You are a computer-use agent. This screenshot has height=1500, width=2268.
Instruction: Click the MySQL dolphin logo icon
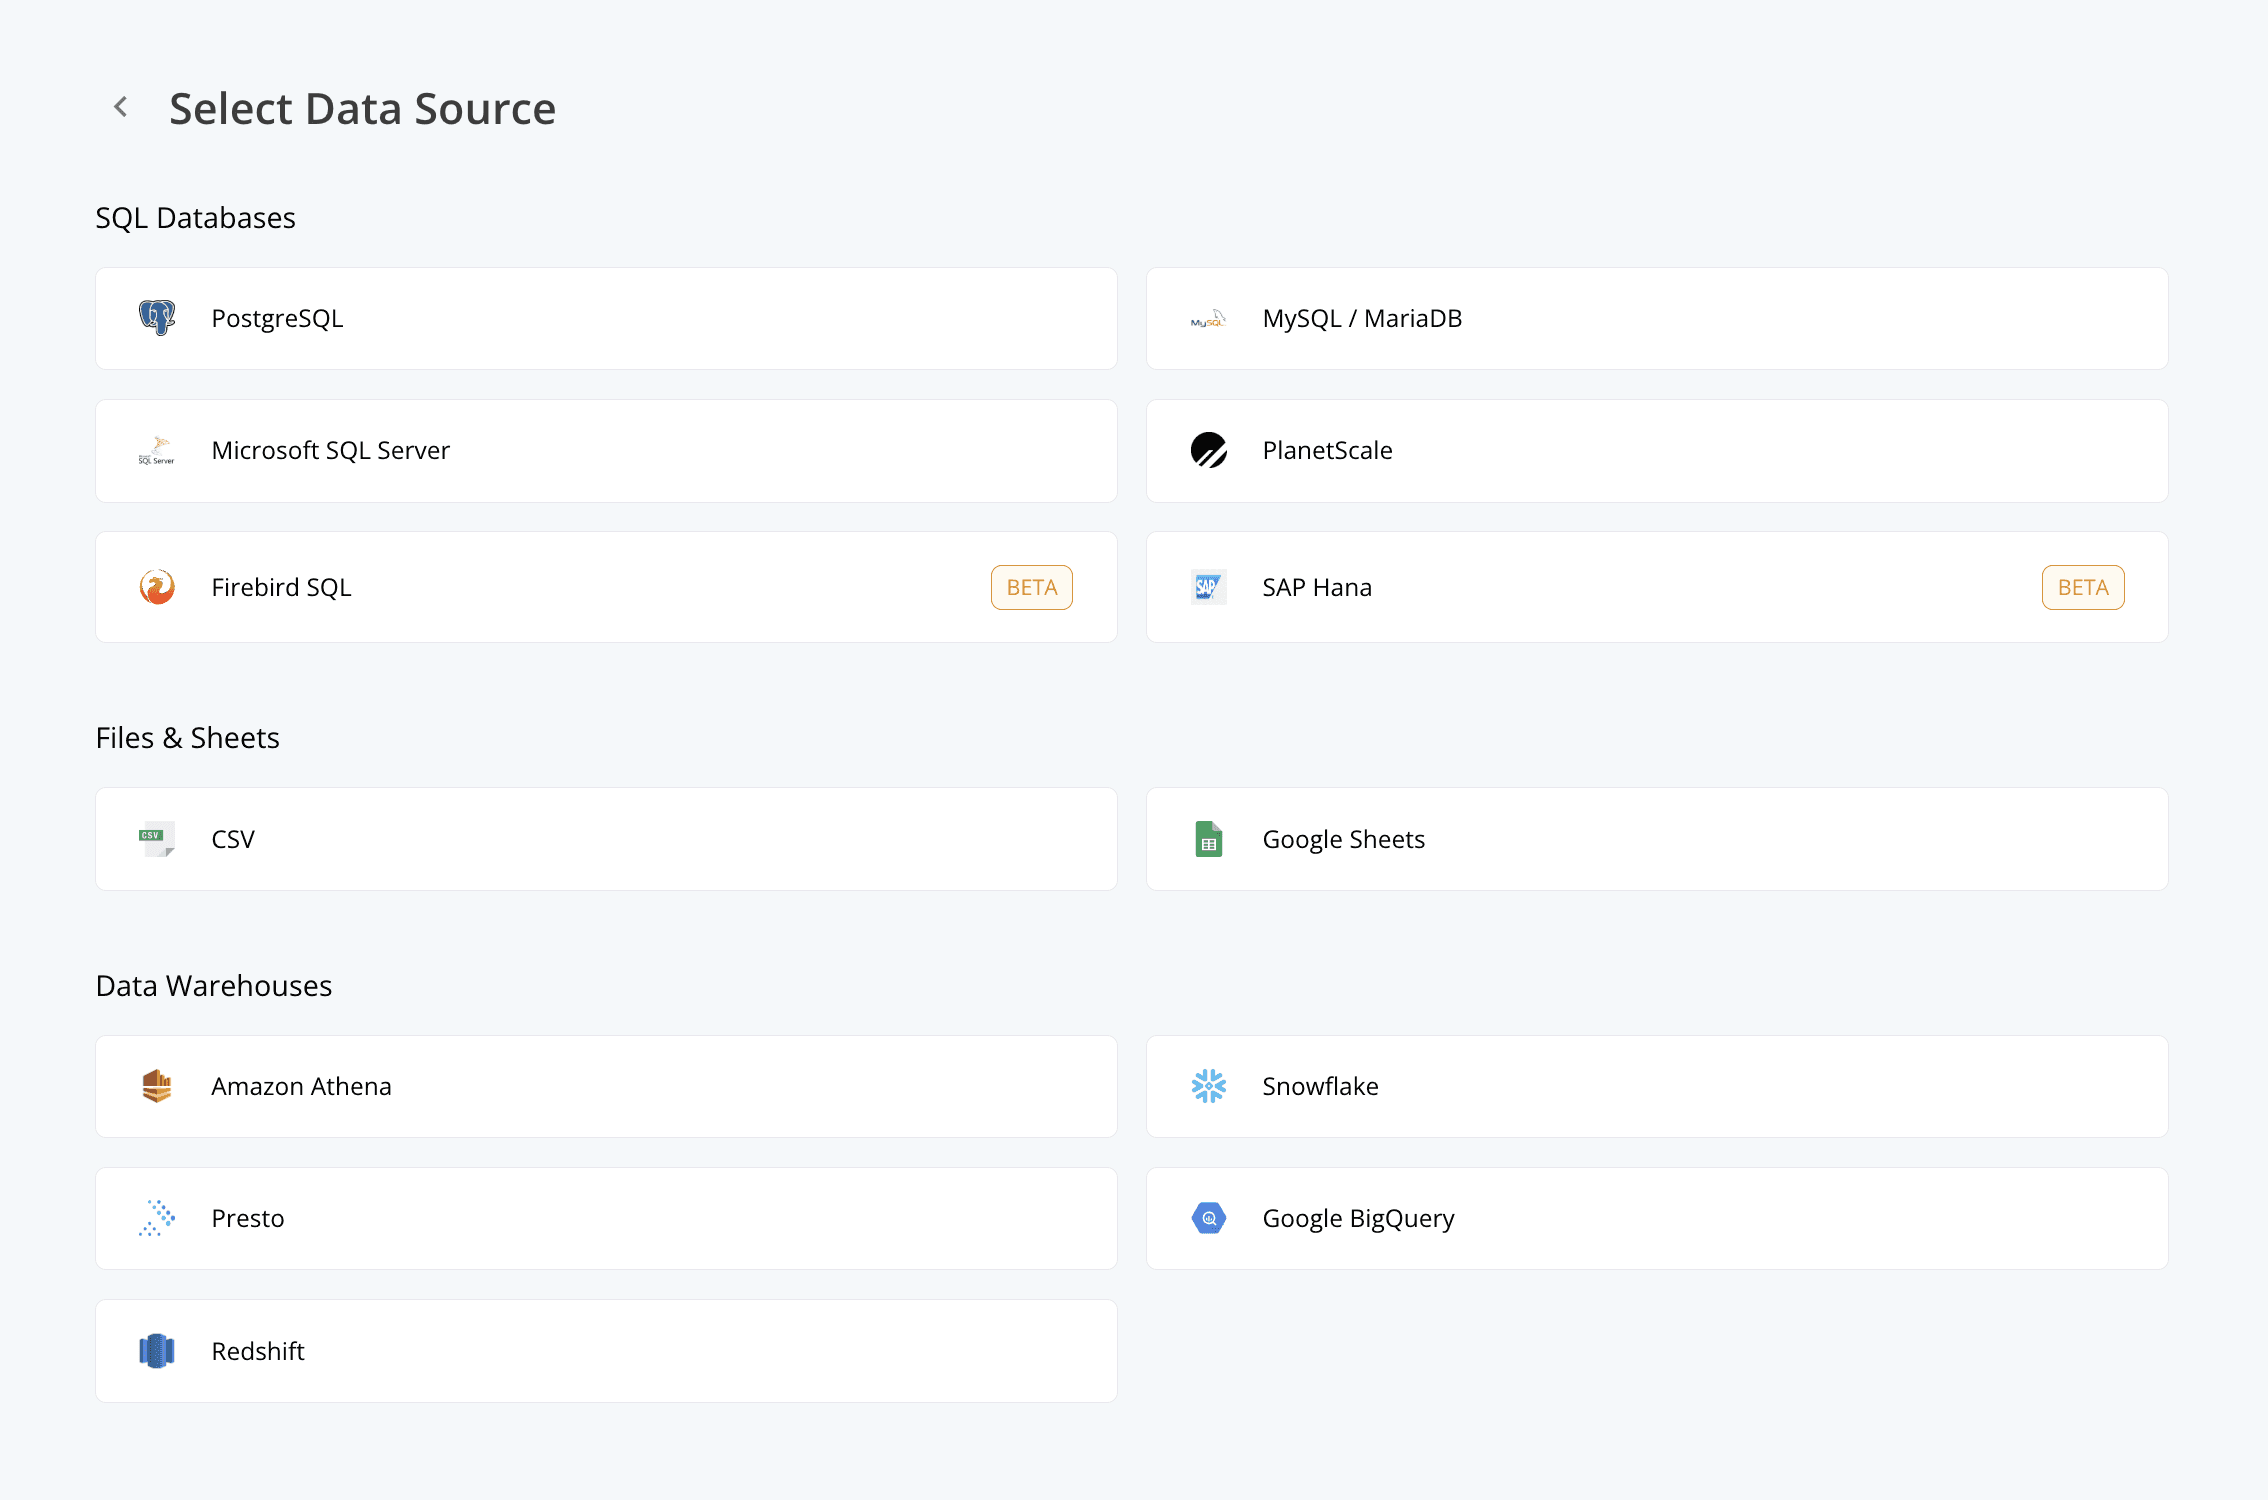click(1208, 319)
